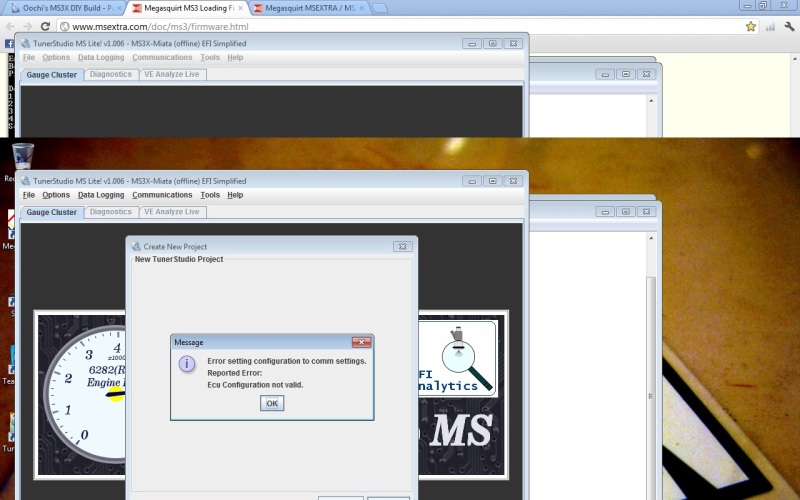Open Options menu in desktop TunerStudio window
Screen dimensions: 800x500
pos(56,195)
